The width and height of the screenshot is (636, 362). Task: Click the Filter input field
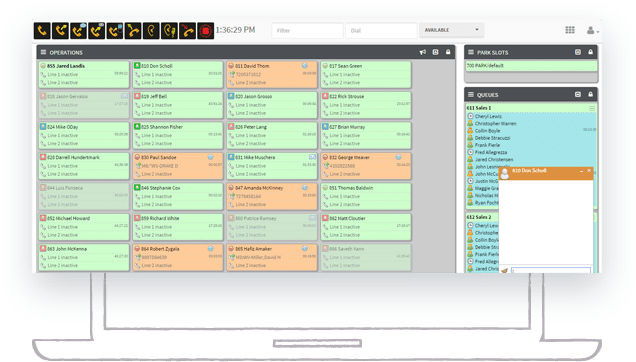click(x=307, y=30)
